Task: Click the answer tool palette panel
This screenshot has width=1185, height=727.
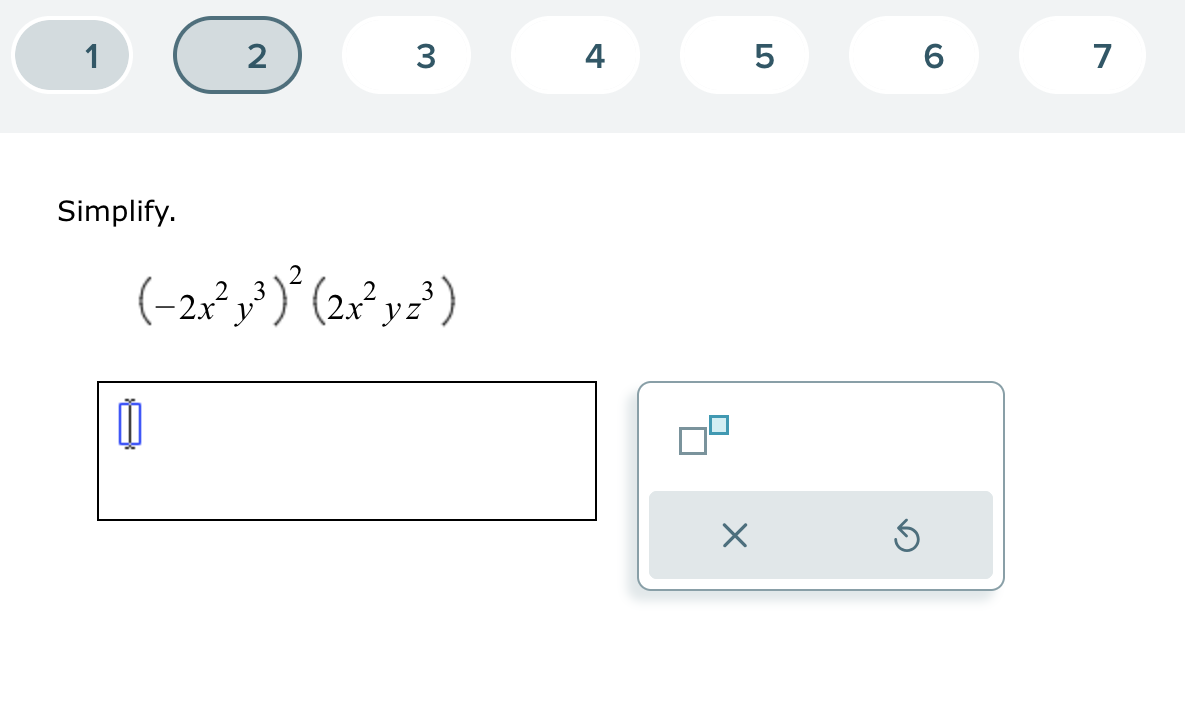Action: 820,485
